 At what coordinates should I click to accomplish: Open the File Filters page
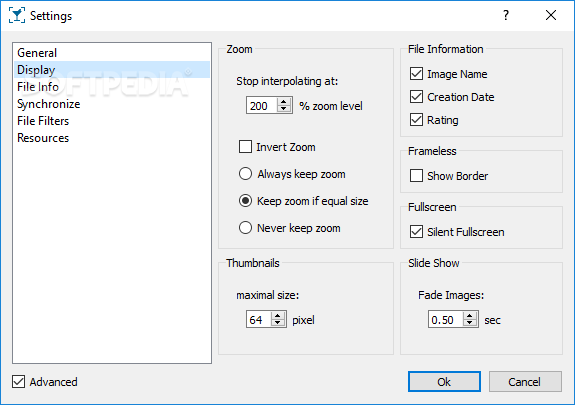[x=112, y=121]
